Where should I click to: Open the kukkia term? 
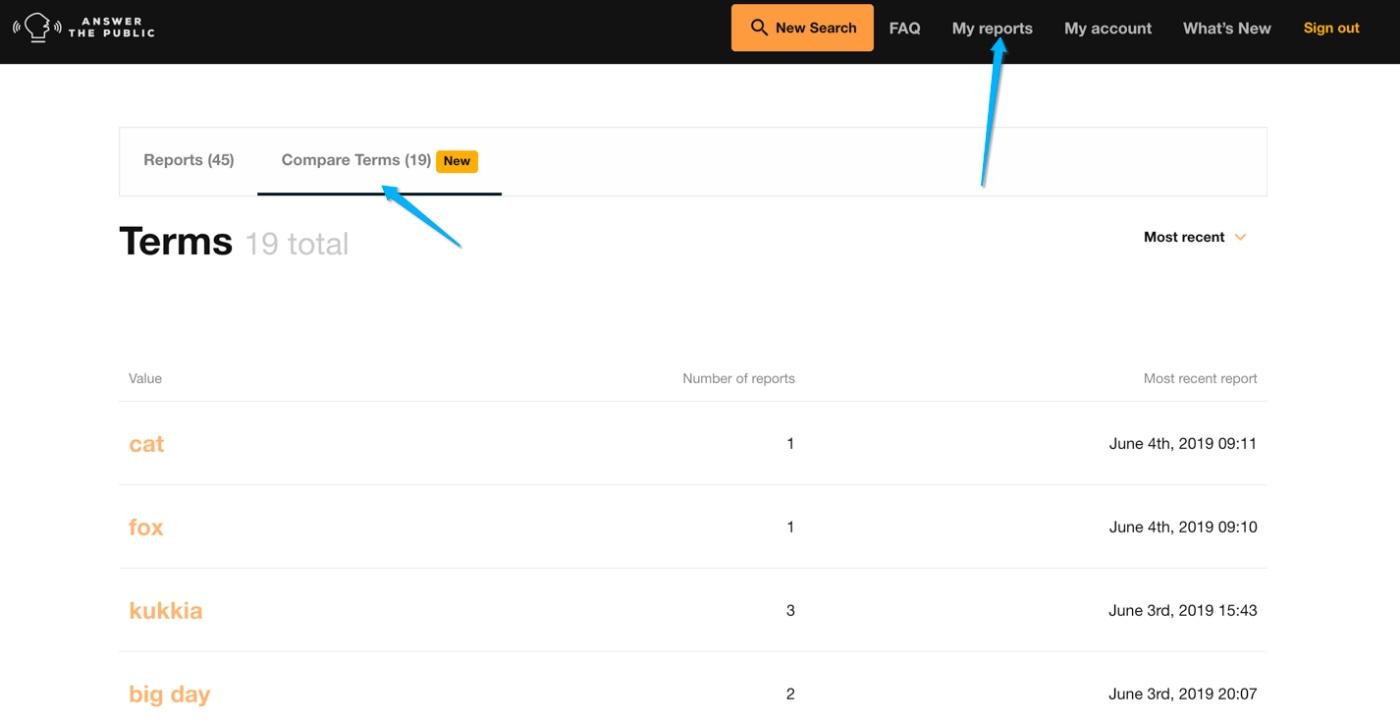tap(165, 610)
